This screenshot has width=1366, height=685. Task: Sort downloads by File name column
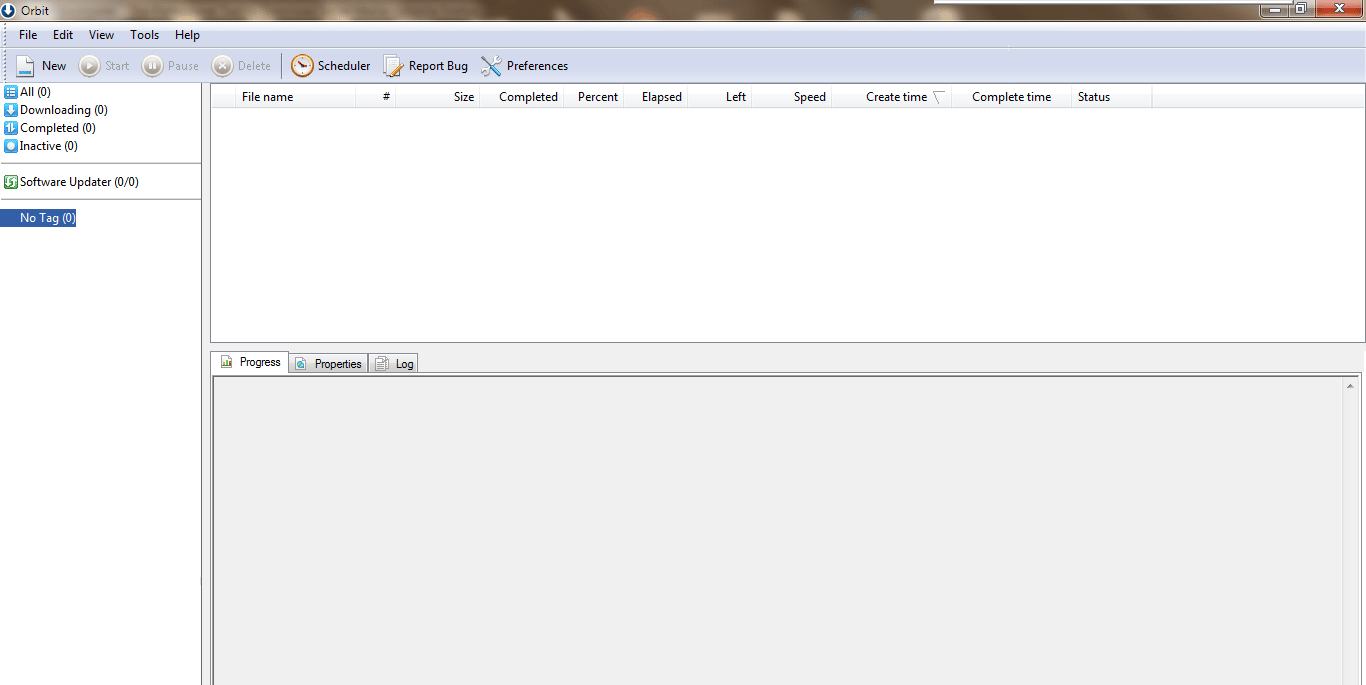(267, 97)
